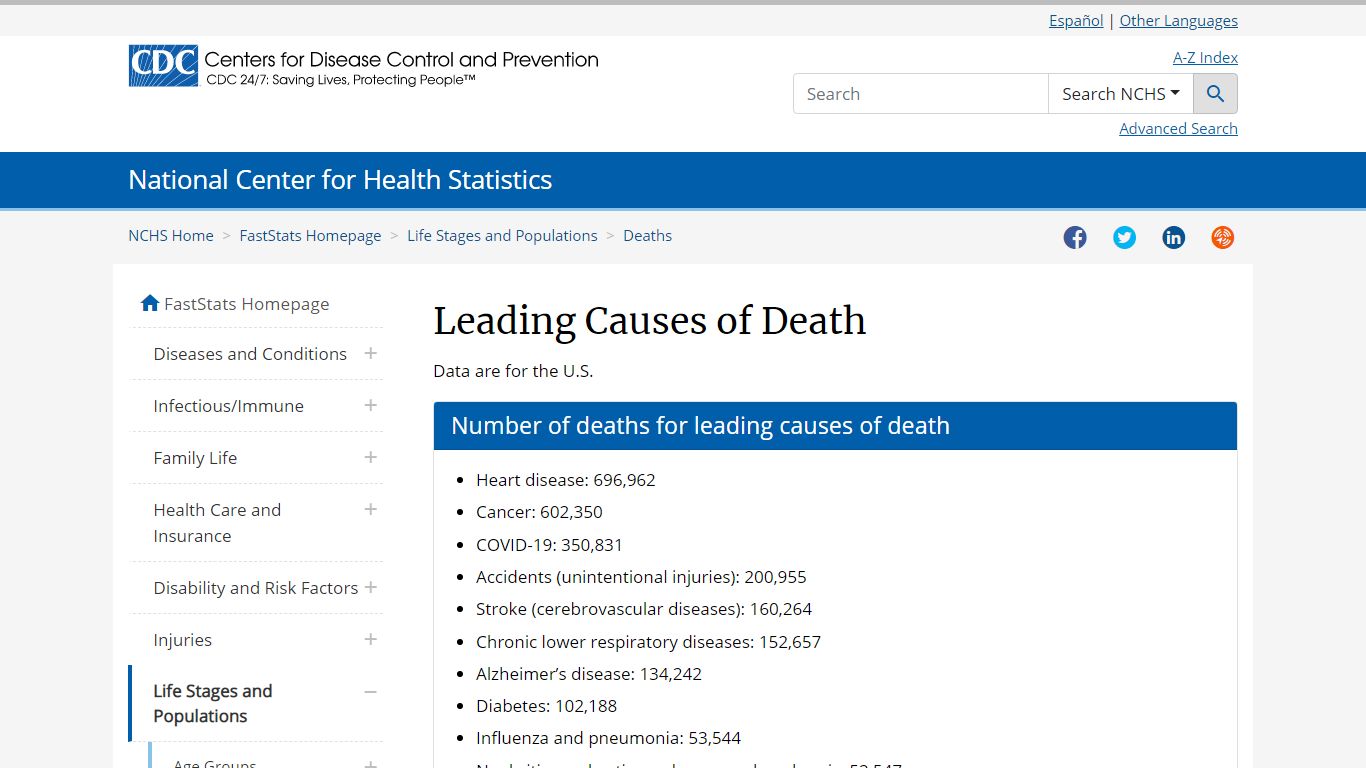Click NCHS Home breadcrumb
1366x768 pixels.
171,236
